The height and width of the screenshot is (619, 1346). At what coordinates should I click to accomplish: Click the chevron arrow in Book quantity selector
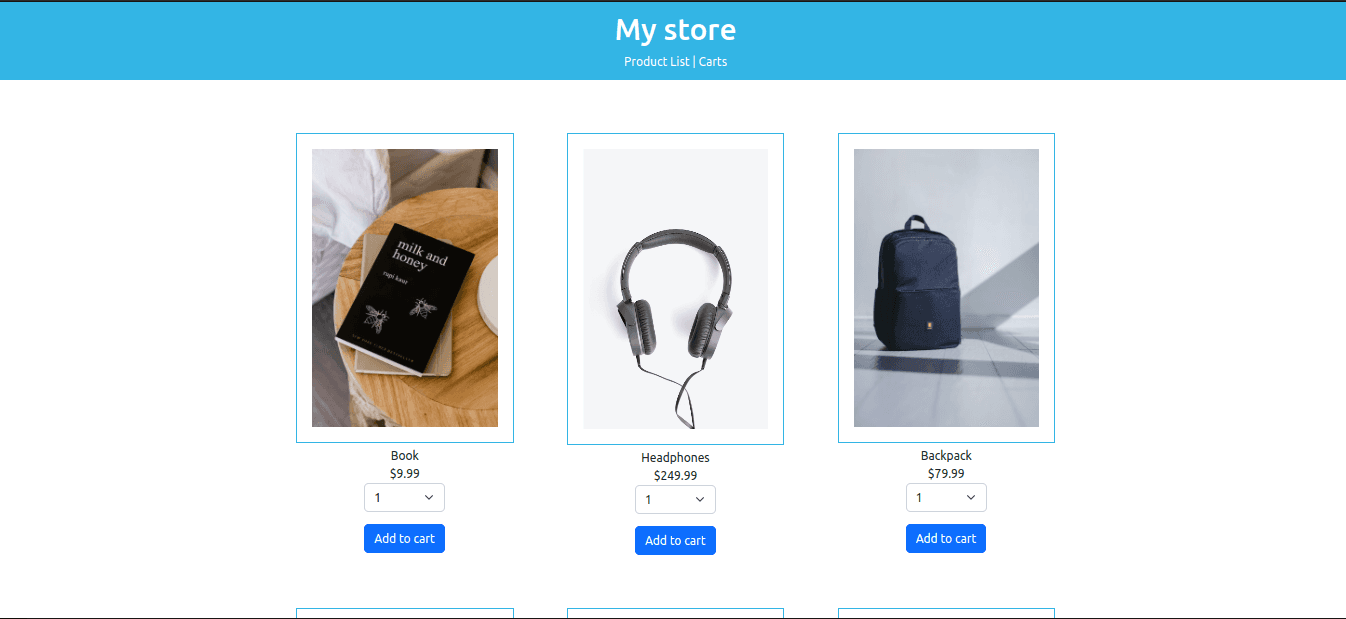(429, 497)
